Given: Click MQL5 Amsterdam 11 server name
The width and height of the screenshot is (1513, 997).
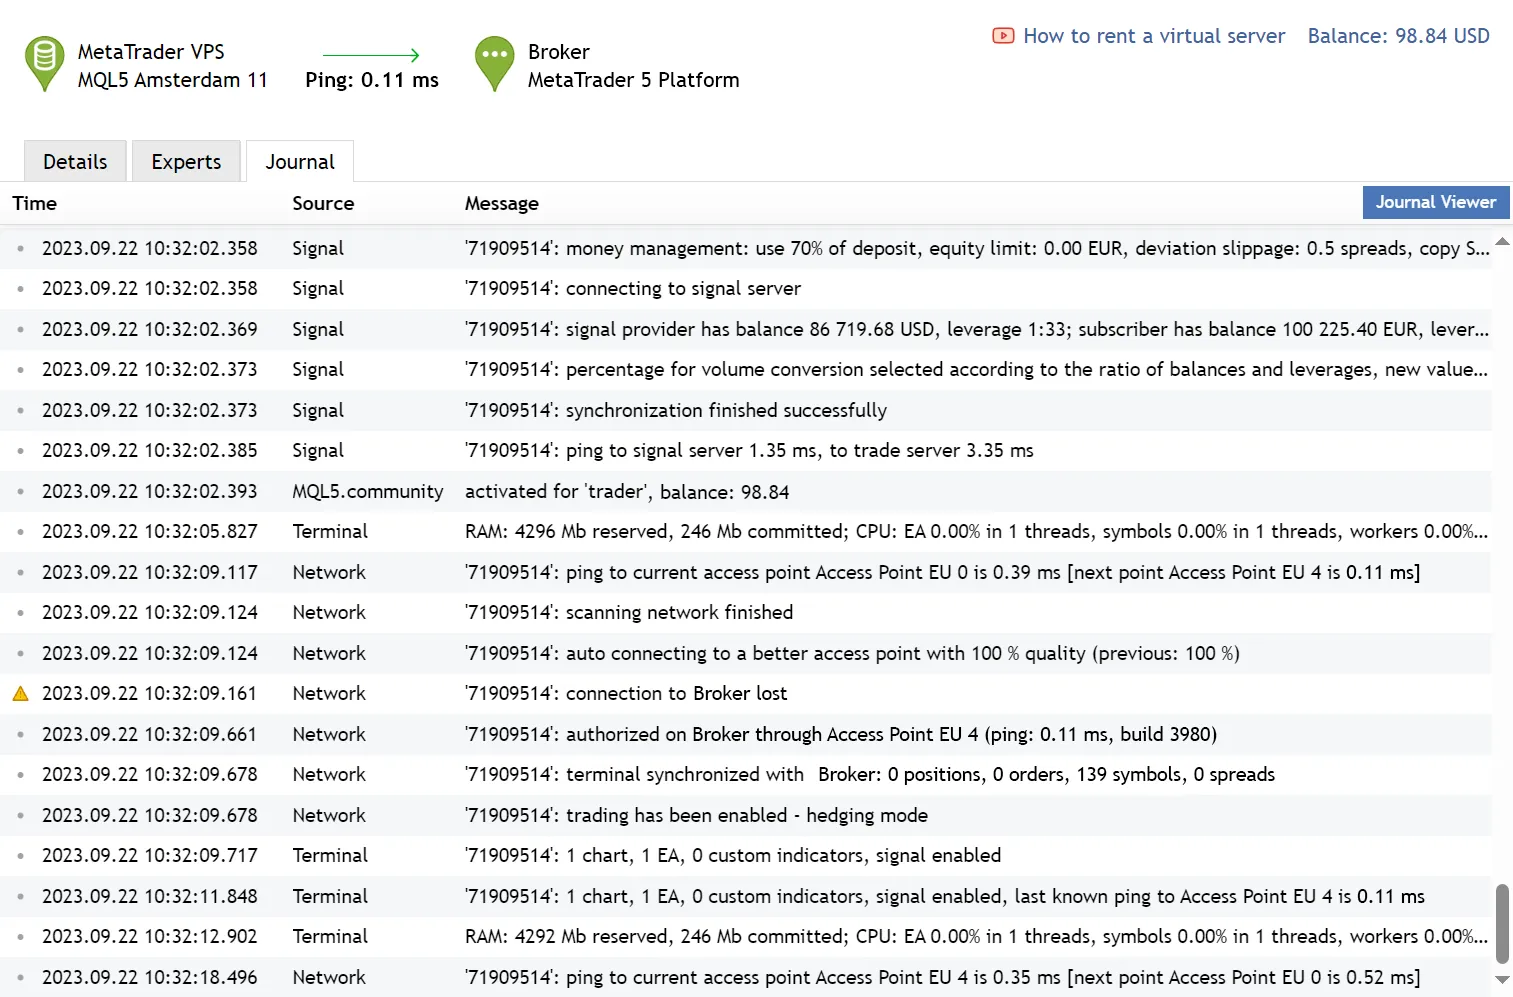Looking at the screenshot, I should point(173,80).
